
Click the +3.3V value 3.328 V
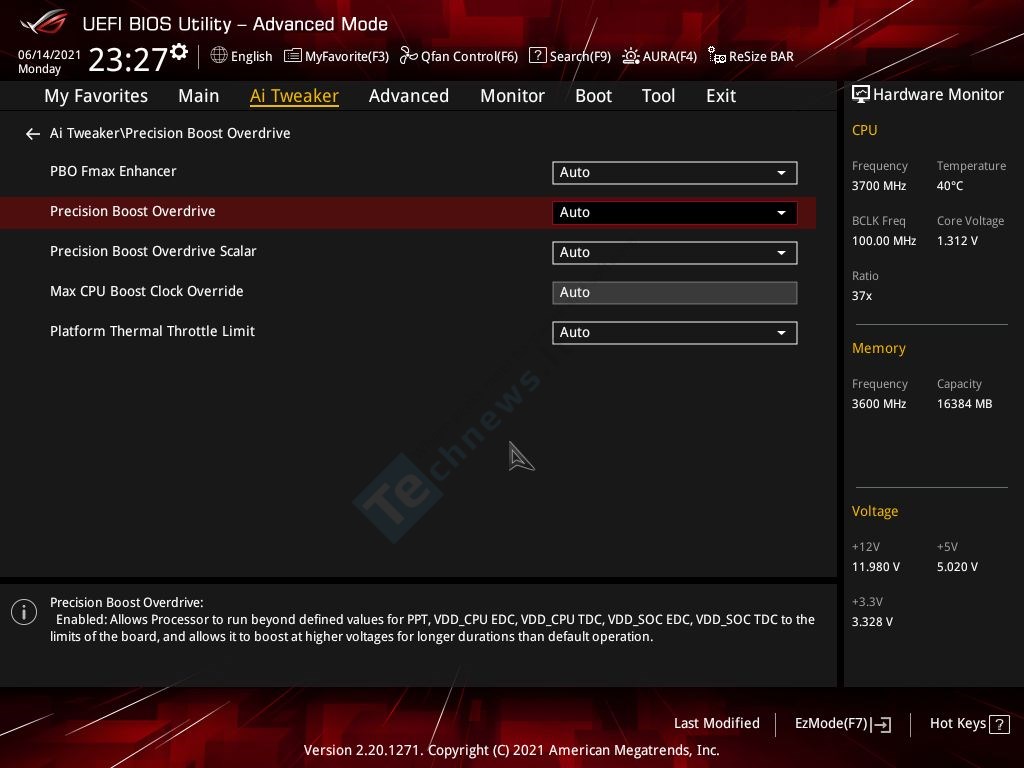pyautogui.click(x=872, y=622)
